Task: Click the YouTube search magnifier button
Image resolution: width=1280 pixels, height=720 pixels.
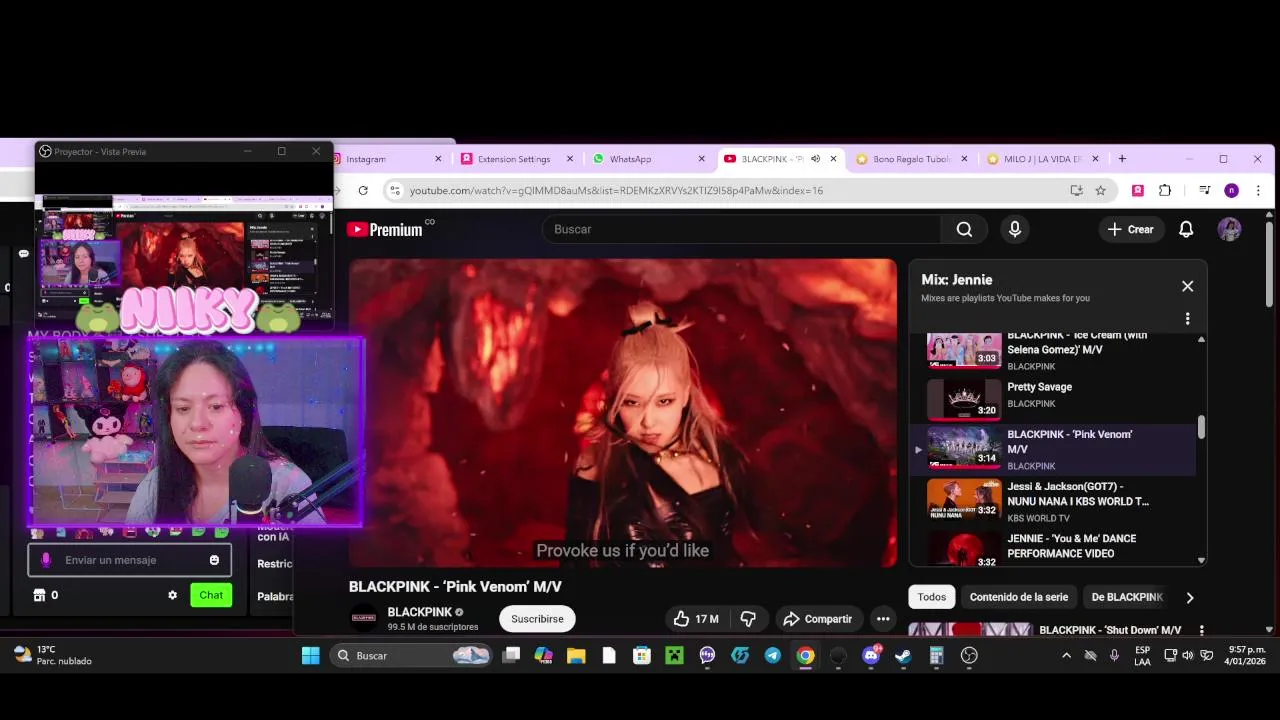Action: coord(964,229)
